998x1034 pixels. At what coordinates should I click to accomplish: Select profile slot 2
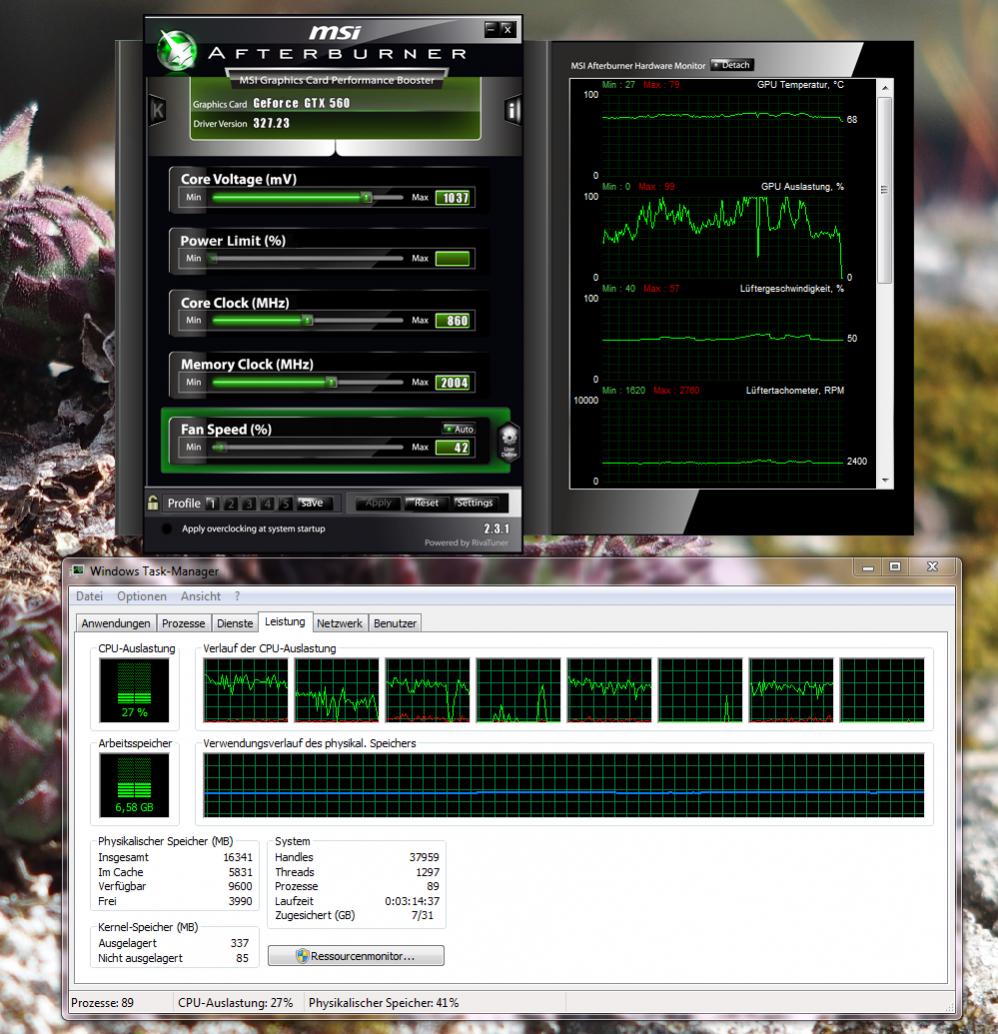pyautogui.click(x=230, y=503)
